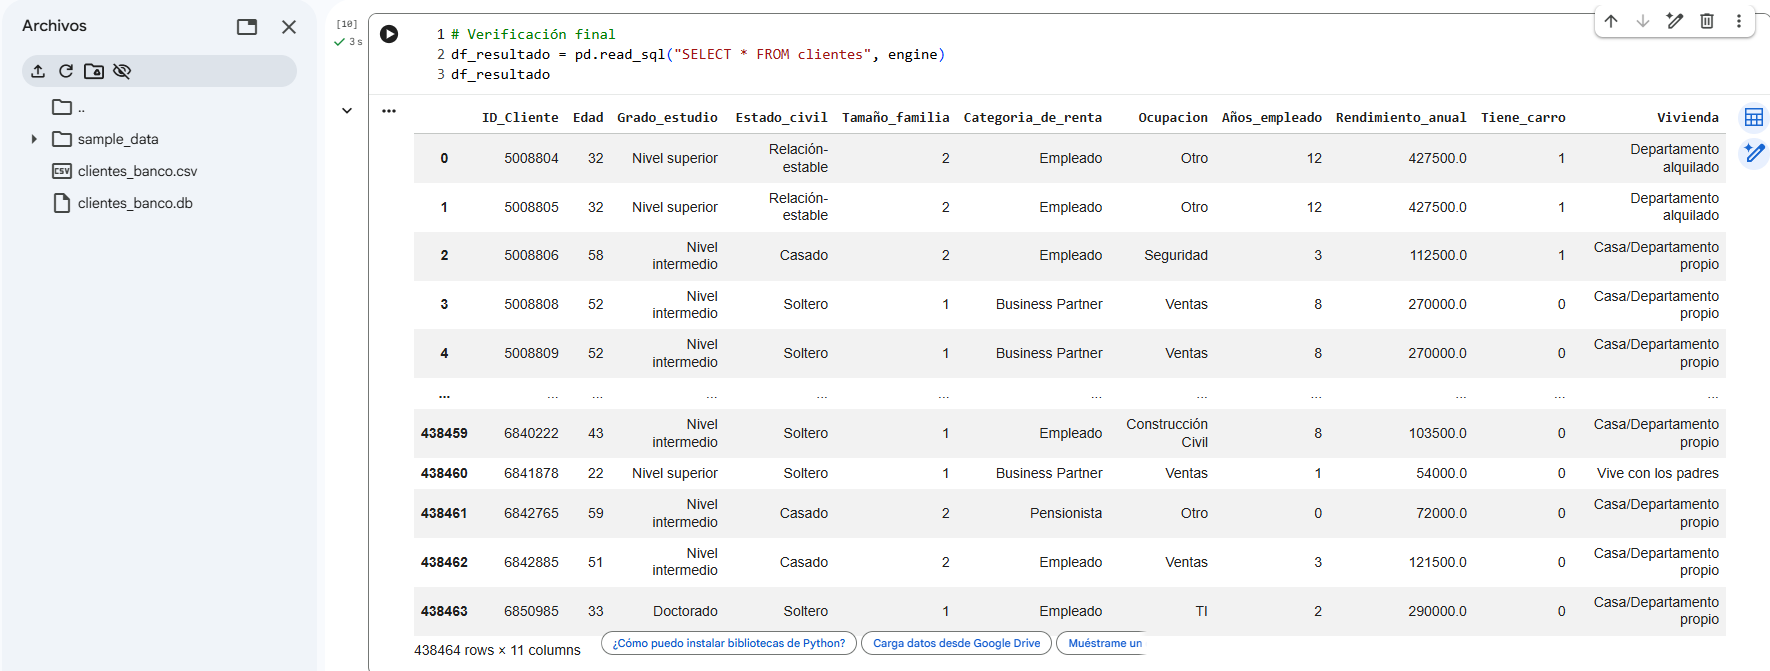Image resolution: width=1770 pixels, height=671 pixels.
Task: Toggle hidden files visibility
Action: click(x=122, y=71)
